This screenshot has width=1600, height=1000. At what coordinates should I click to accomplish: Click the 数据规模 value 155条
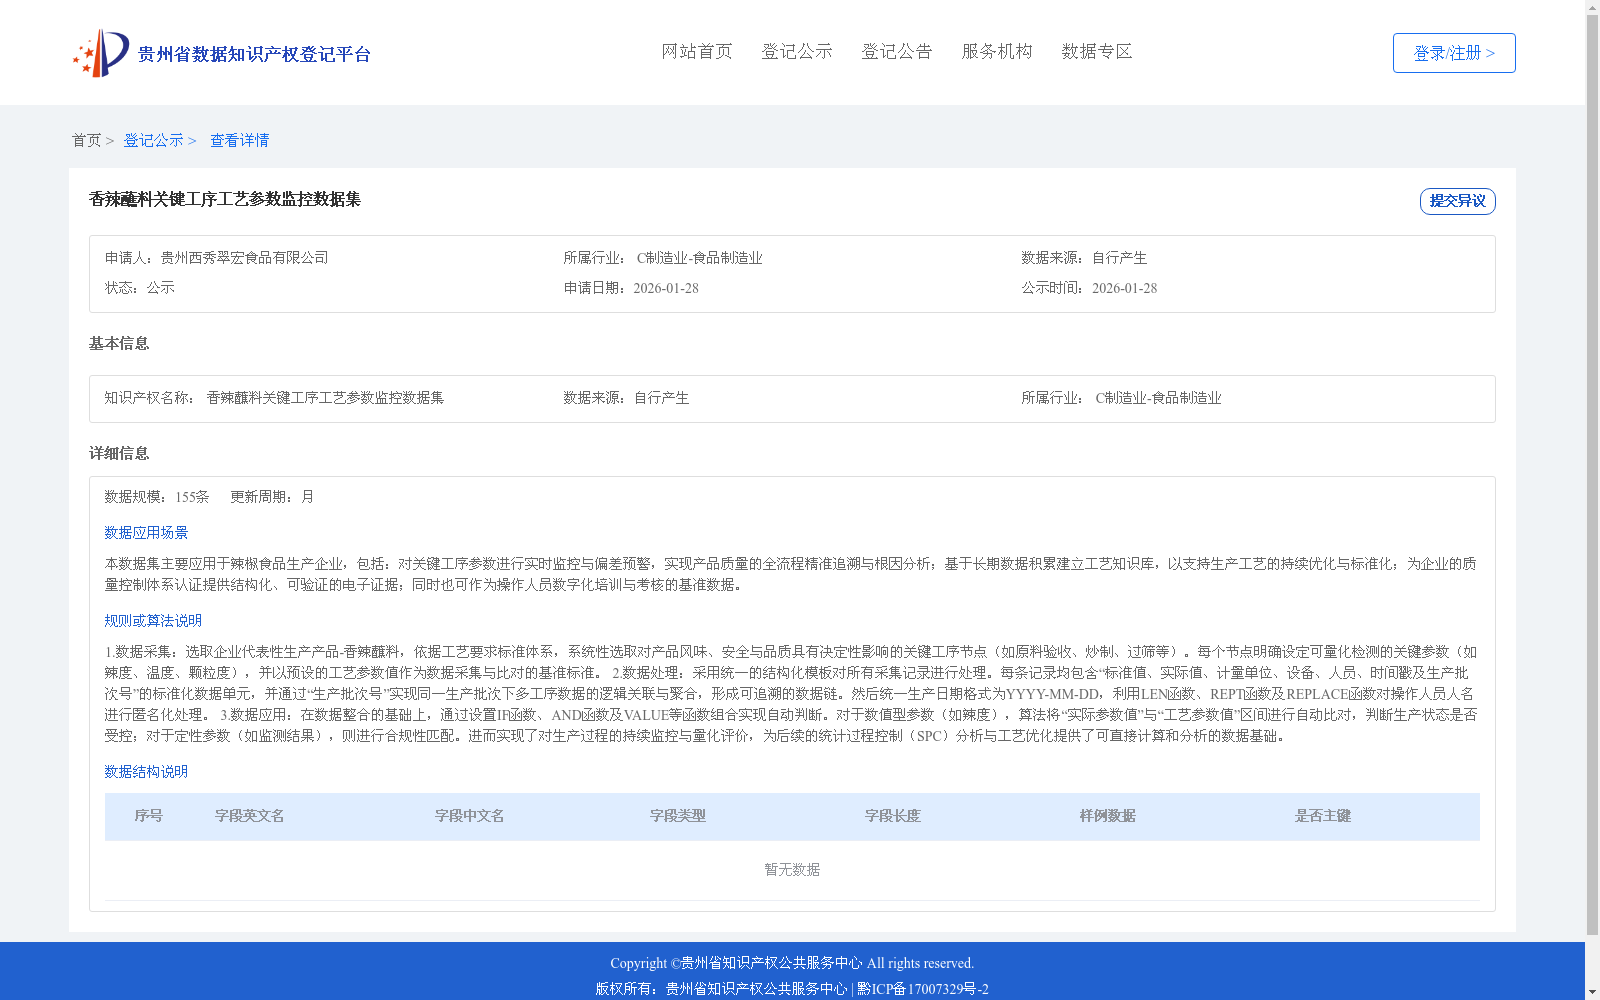point(192,497)
